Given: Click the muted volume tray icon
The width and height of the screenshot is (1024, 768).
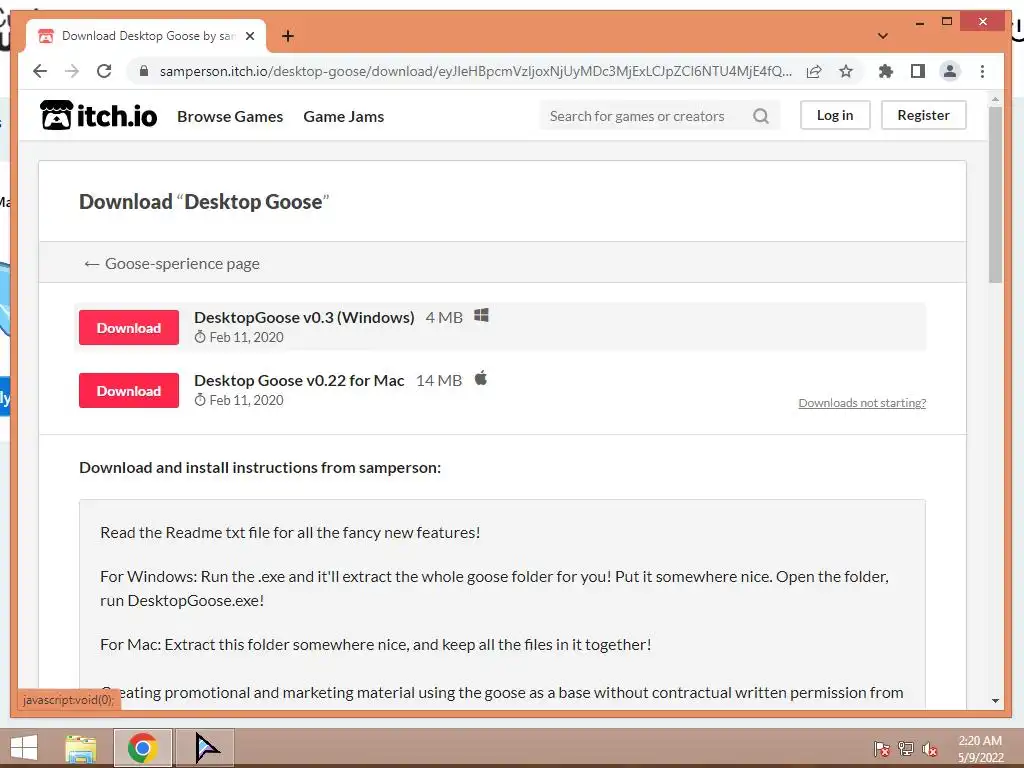Looking at the screenshot, I should coord(930,748).
